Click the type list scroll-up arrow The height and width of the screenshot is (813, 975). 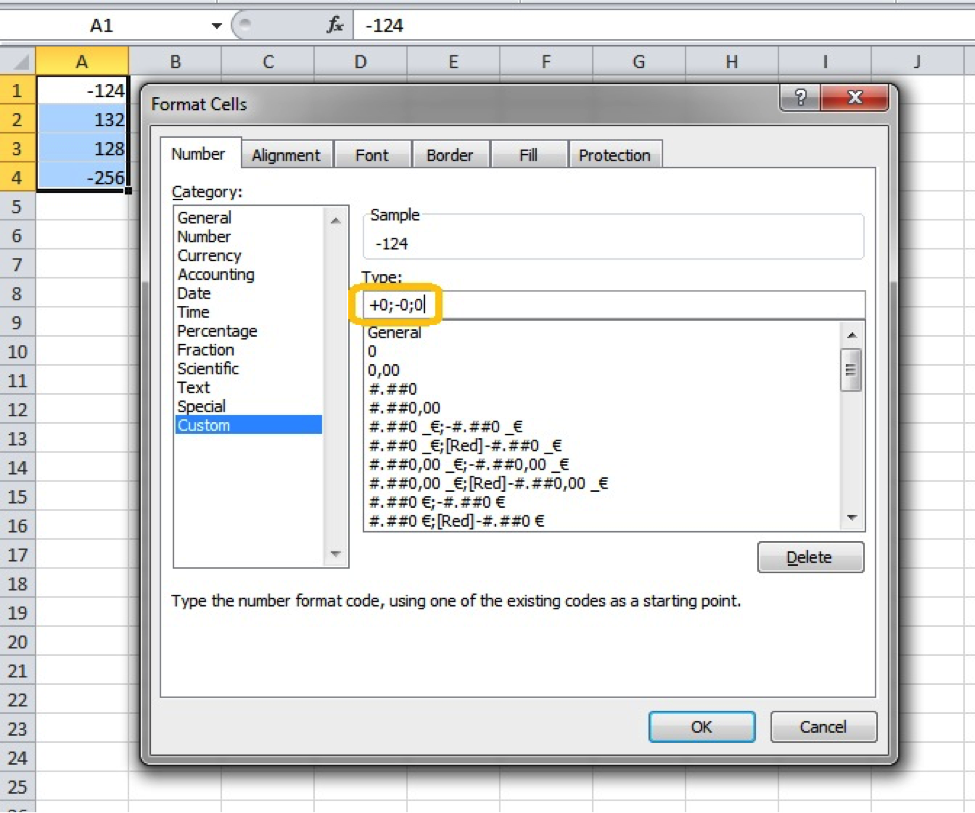coord(852,335)
